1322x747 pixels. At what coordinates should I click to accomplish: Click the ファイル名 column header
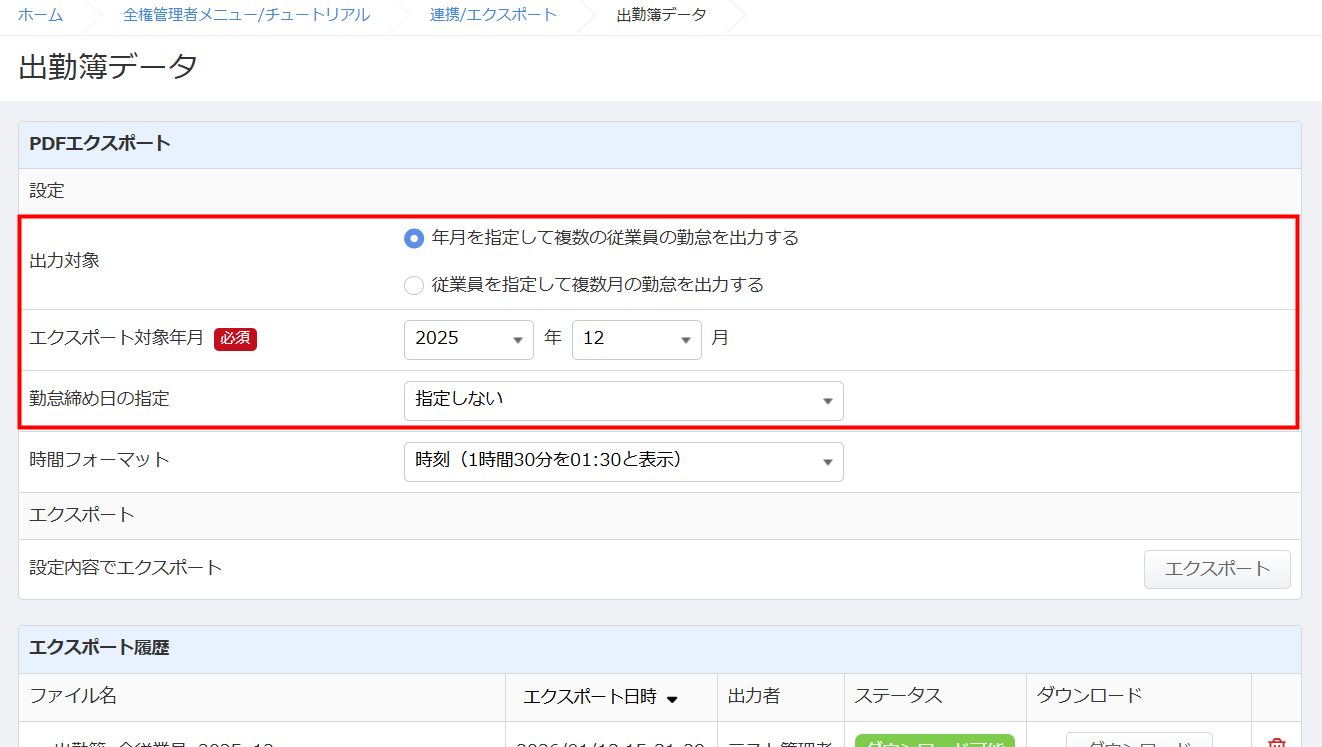coord(73,696)
